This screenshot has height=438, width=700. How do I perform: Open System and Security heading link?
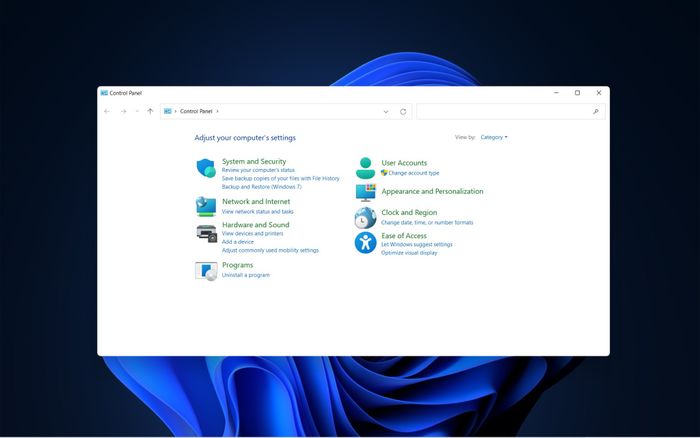pos(254,161)
